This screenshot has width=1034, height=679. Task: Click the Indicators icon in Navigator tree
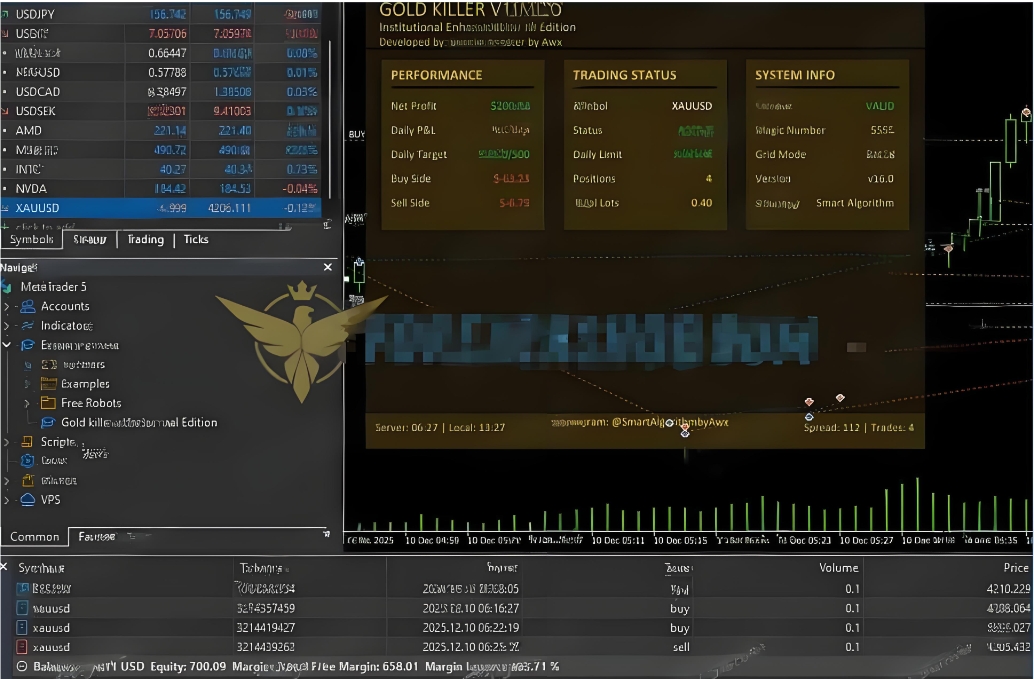point(28,325)
